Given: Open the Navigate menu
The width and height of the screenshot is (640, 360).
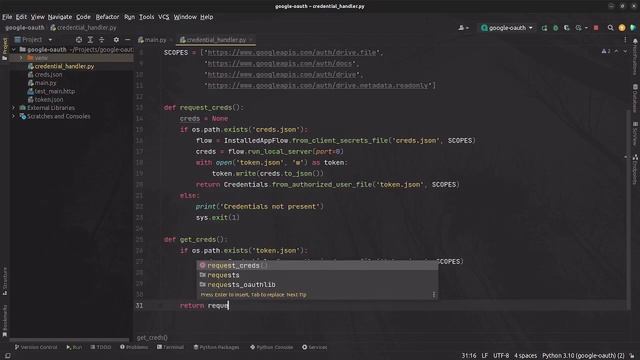Looking at the screenshot, I should 60,17.
